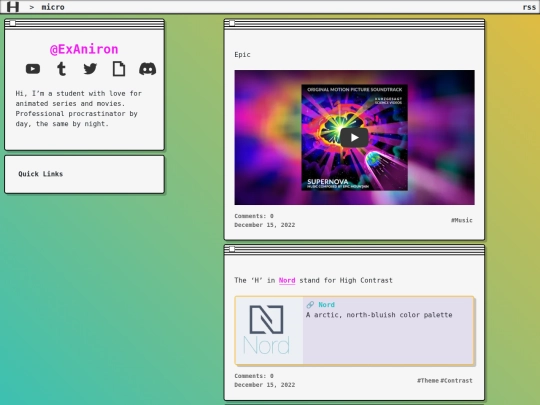
Task: Click the Nord post window's title bar square
Action: click(x=232, y=249)
